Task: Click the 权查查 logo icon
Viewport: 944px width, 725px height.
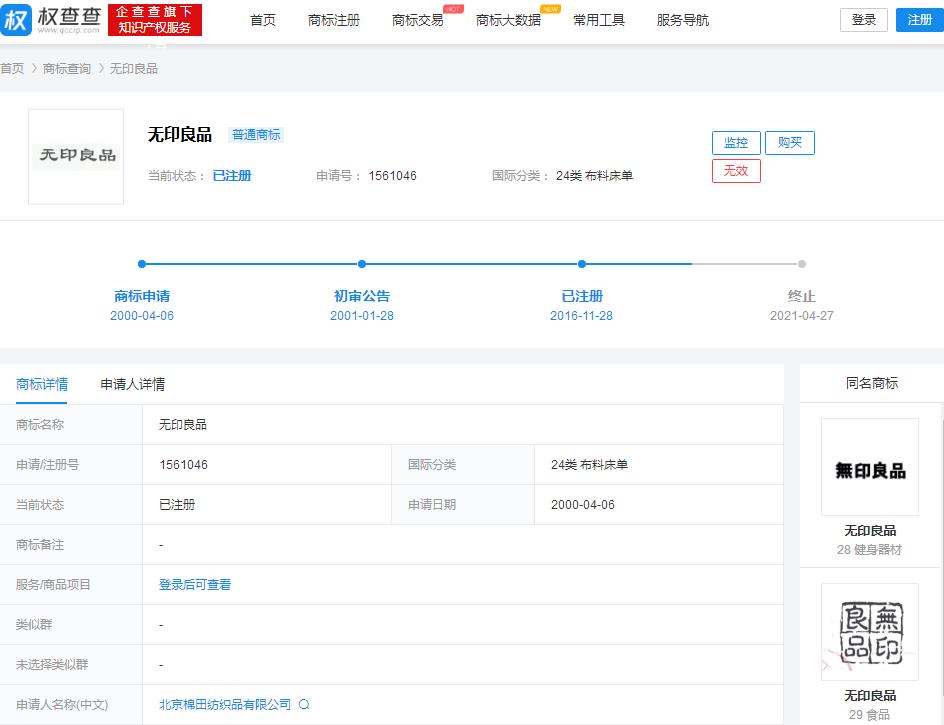Action: click(16, 19)
